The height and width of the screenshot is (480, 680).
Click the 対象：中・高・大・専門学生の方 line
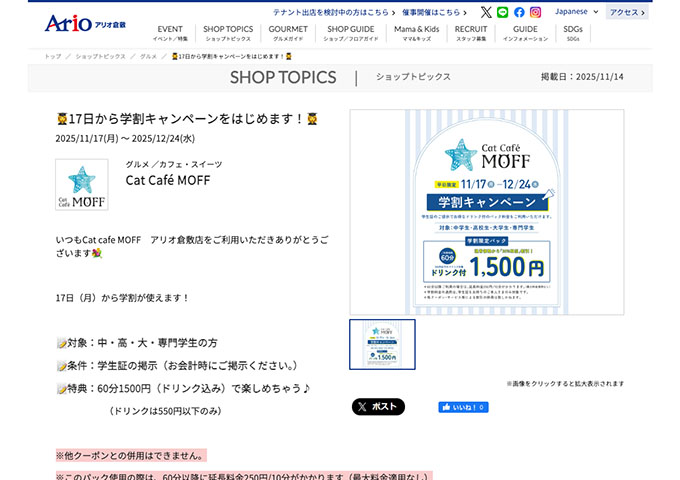[x=137, y=343]
